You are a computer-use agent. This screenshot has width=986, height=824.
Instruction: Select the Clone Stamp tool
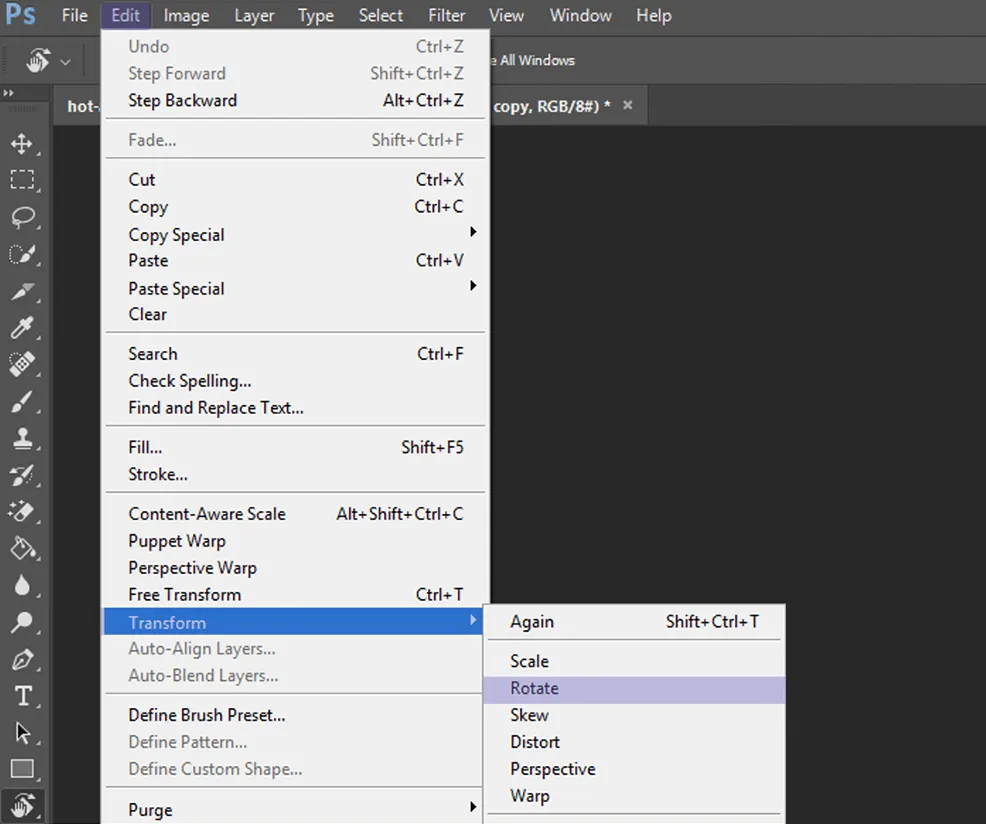coord(22,438)
